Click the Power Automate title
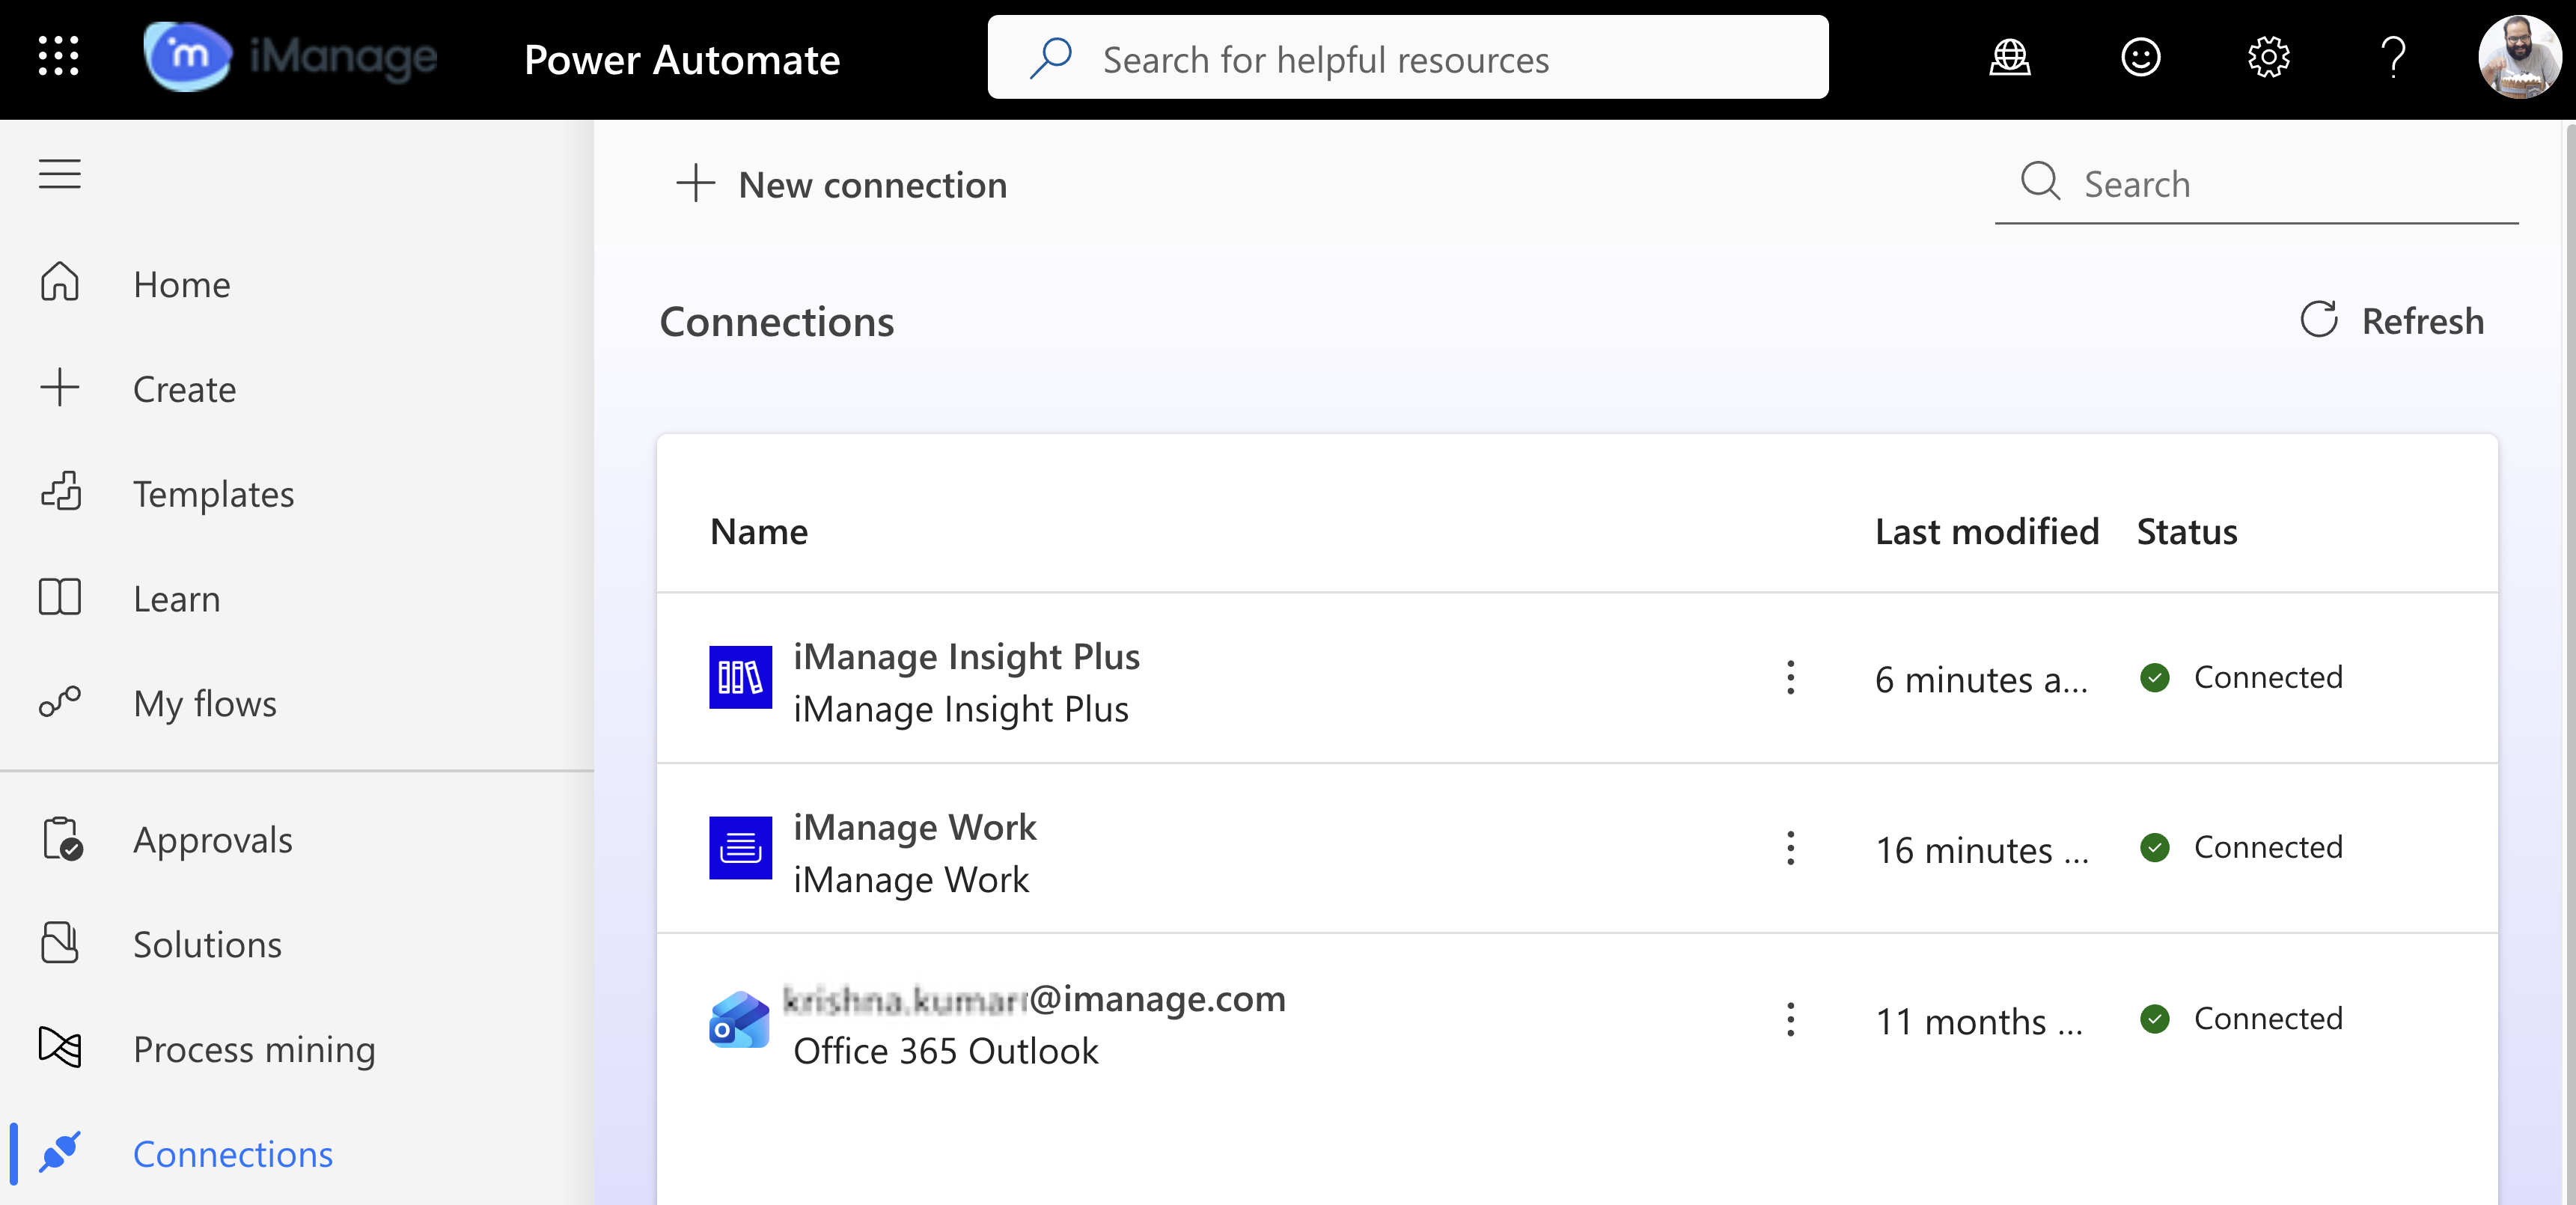 pyautogui.click(x=682, y=60)
